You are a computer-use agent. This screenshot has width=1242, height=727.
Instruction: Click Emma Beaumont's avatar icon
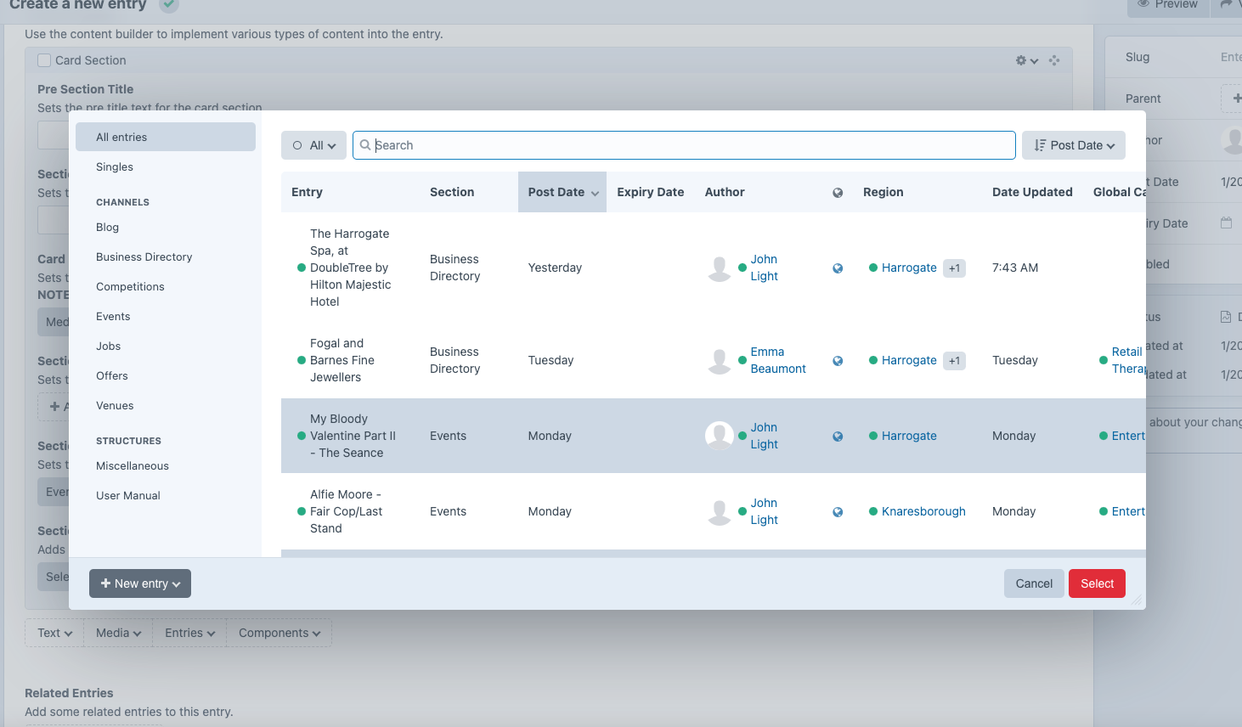coord(719,361)
